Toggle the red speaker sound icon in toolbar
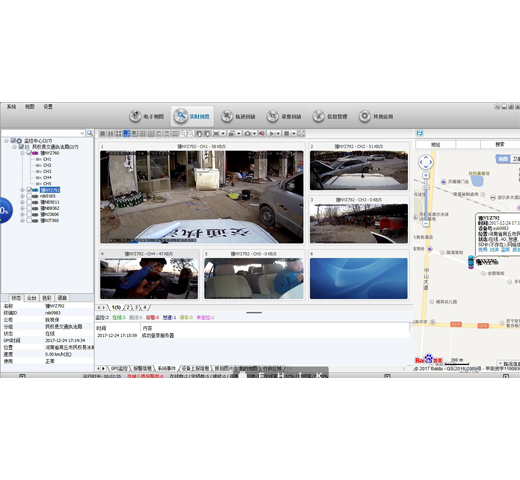Image resolution: width=520 pixels, height=480 pixels. 262,133
